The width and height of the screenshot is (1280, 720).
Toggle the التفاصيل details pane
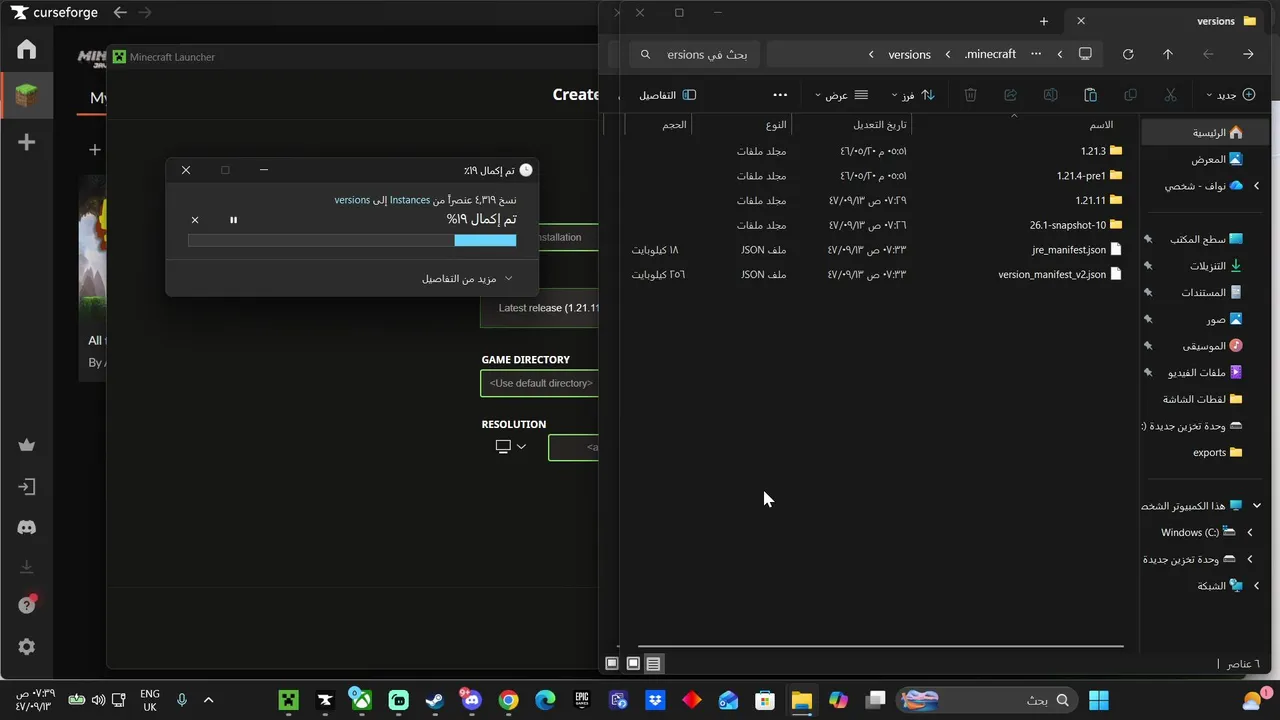[667, 95]
